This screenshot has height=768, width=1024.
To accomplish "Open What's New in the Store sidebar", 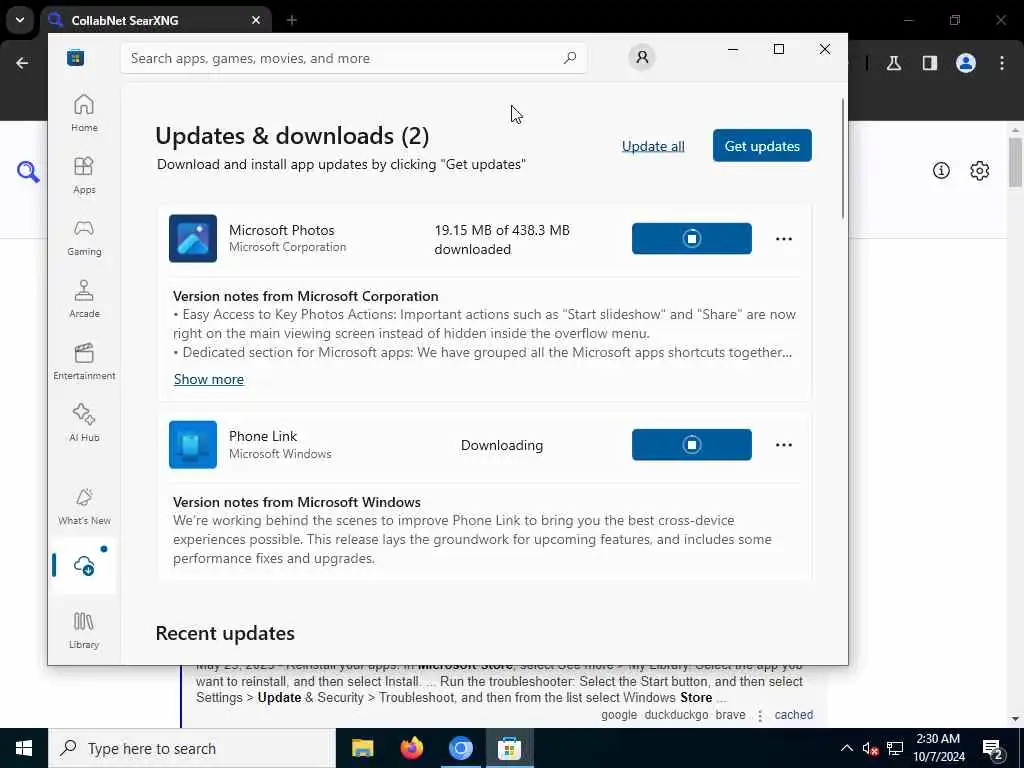I will (84, 506).
